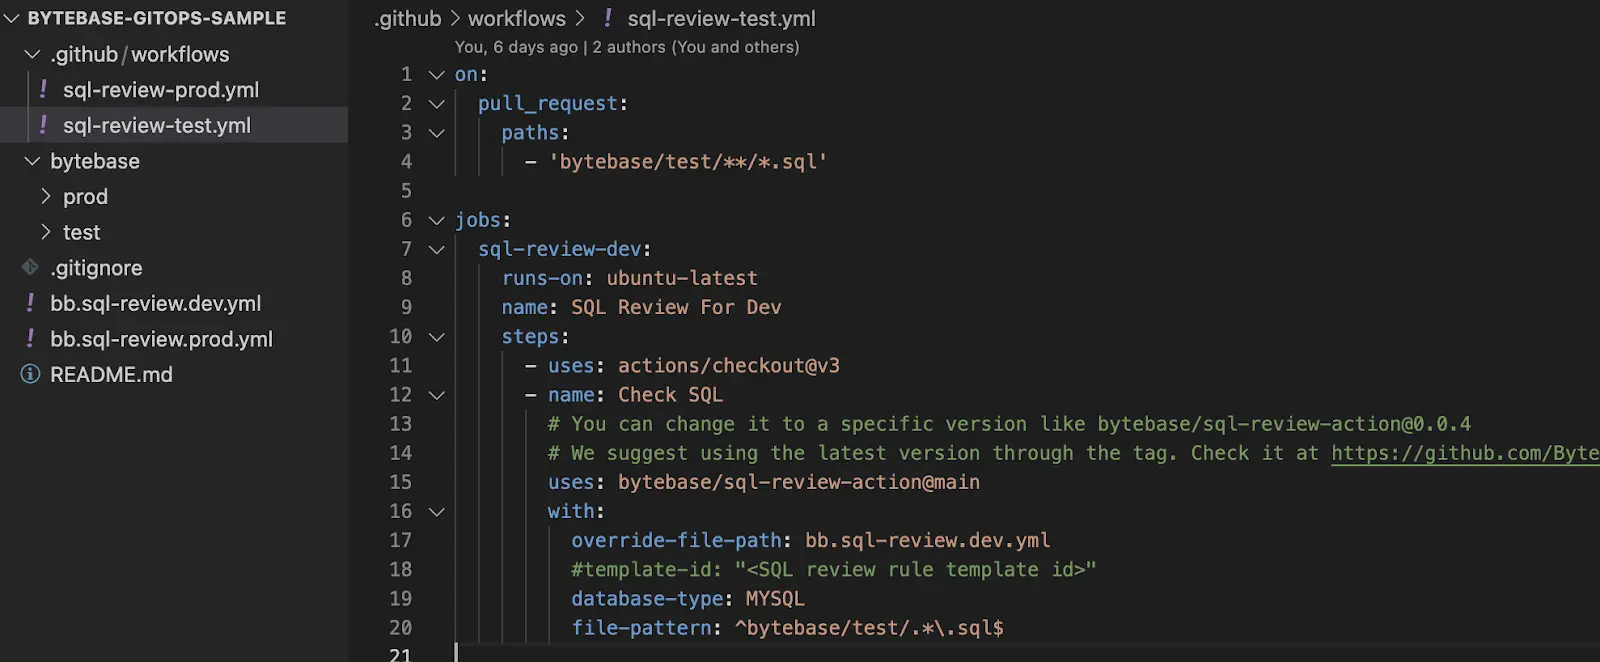Fold the steps block at line 10

point(437,337)
